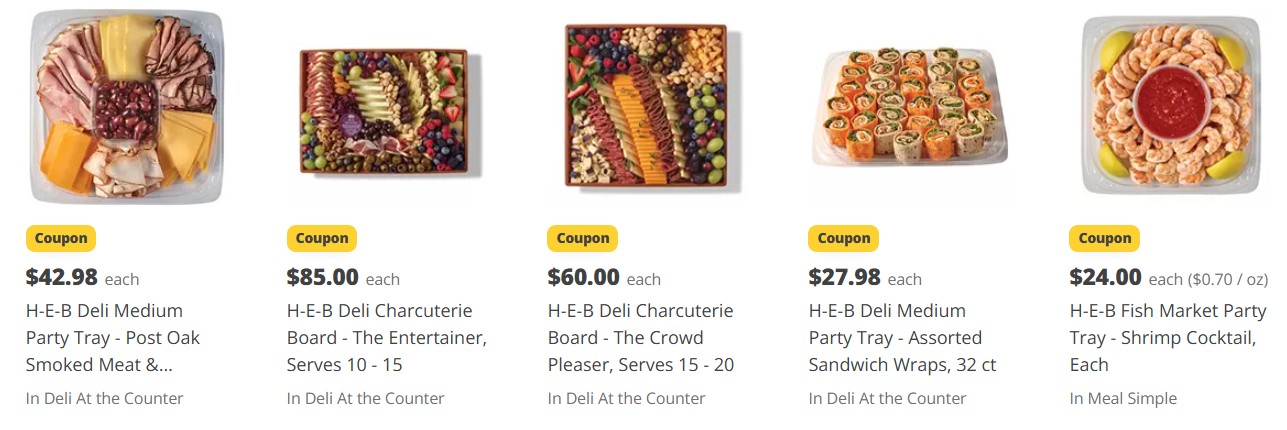Select the $60.00 each price
The width and height of the screenshot is (1287, 430).
click(604, 278)
